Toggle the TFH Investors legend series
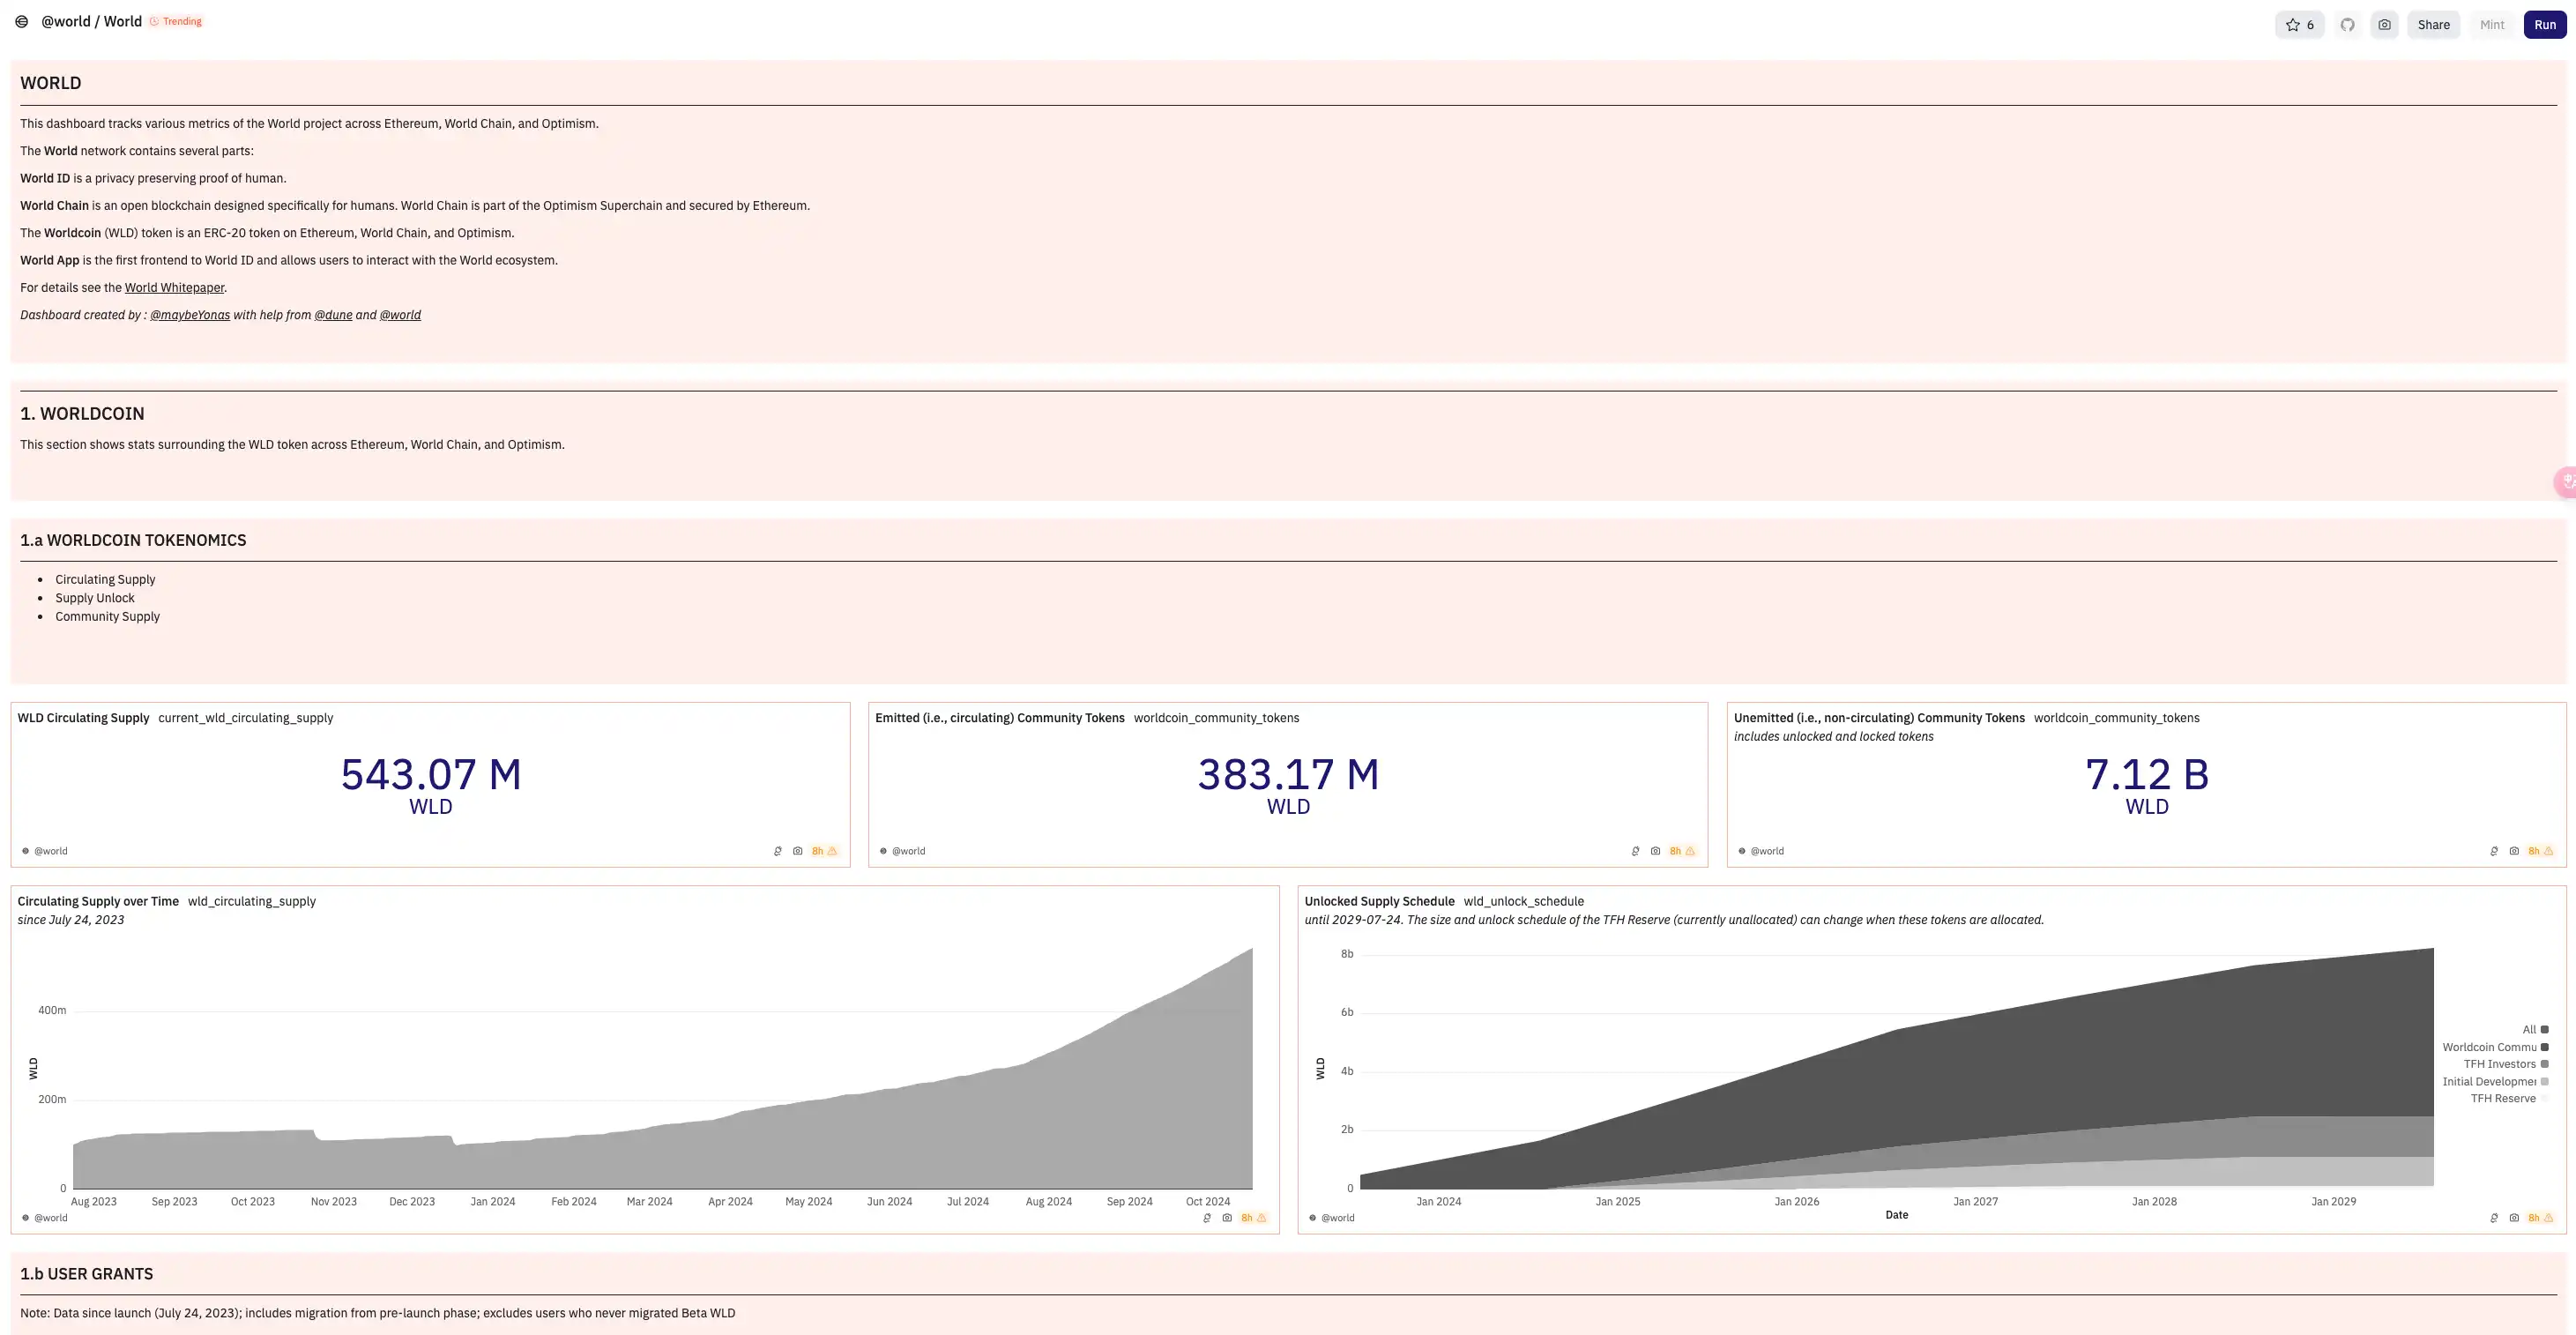The image size is (2576, 1335). (x=2499, y=1064)
